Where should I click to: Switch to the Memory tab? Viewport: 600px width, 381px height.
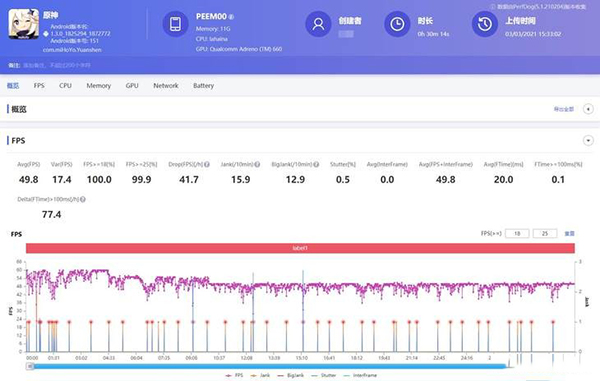[98, 86]
